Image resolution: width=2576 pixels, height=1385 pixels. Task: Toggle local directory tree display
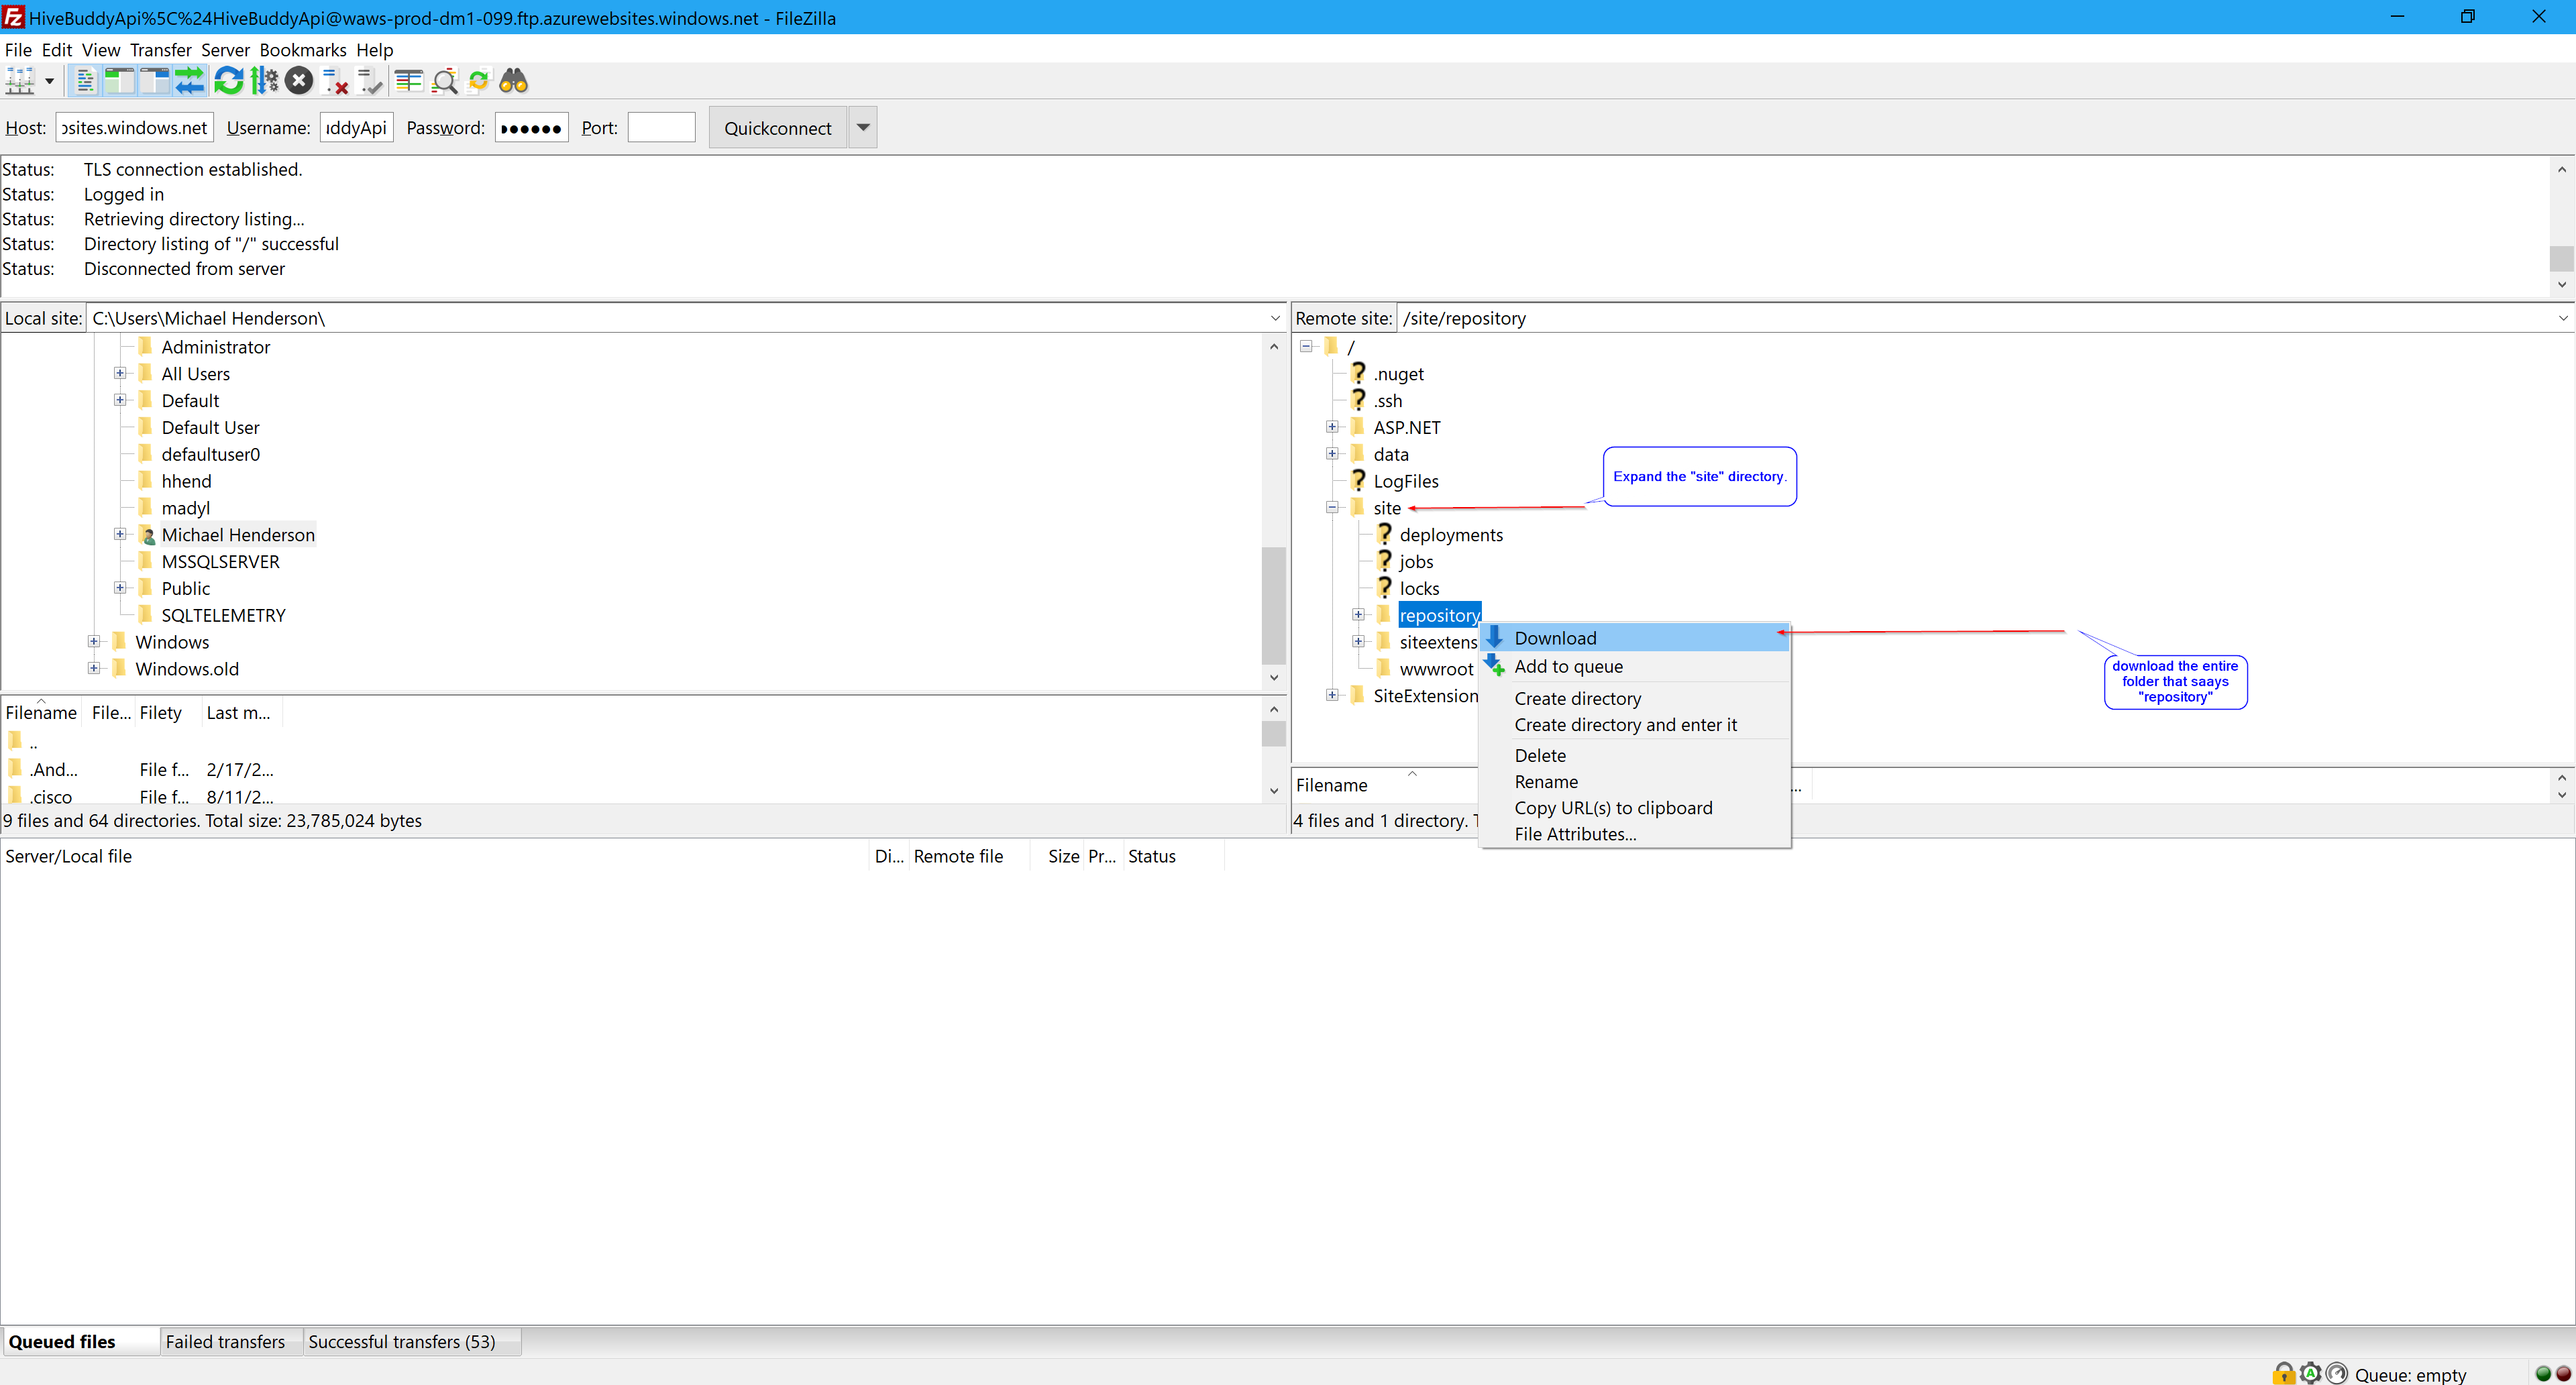tap(120, 81)
